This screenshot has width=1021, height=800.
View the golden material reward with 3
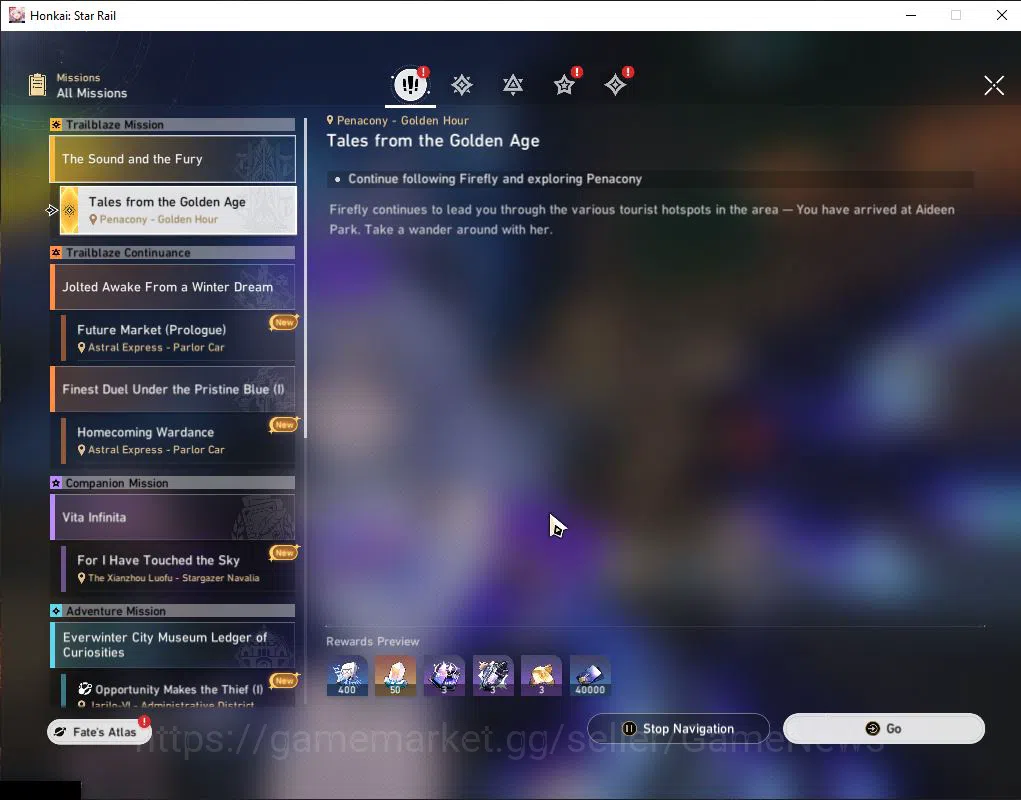point(541,676)
